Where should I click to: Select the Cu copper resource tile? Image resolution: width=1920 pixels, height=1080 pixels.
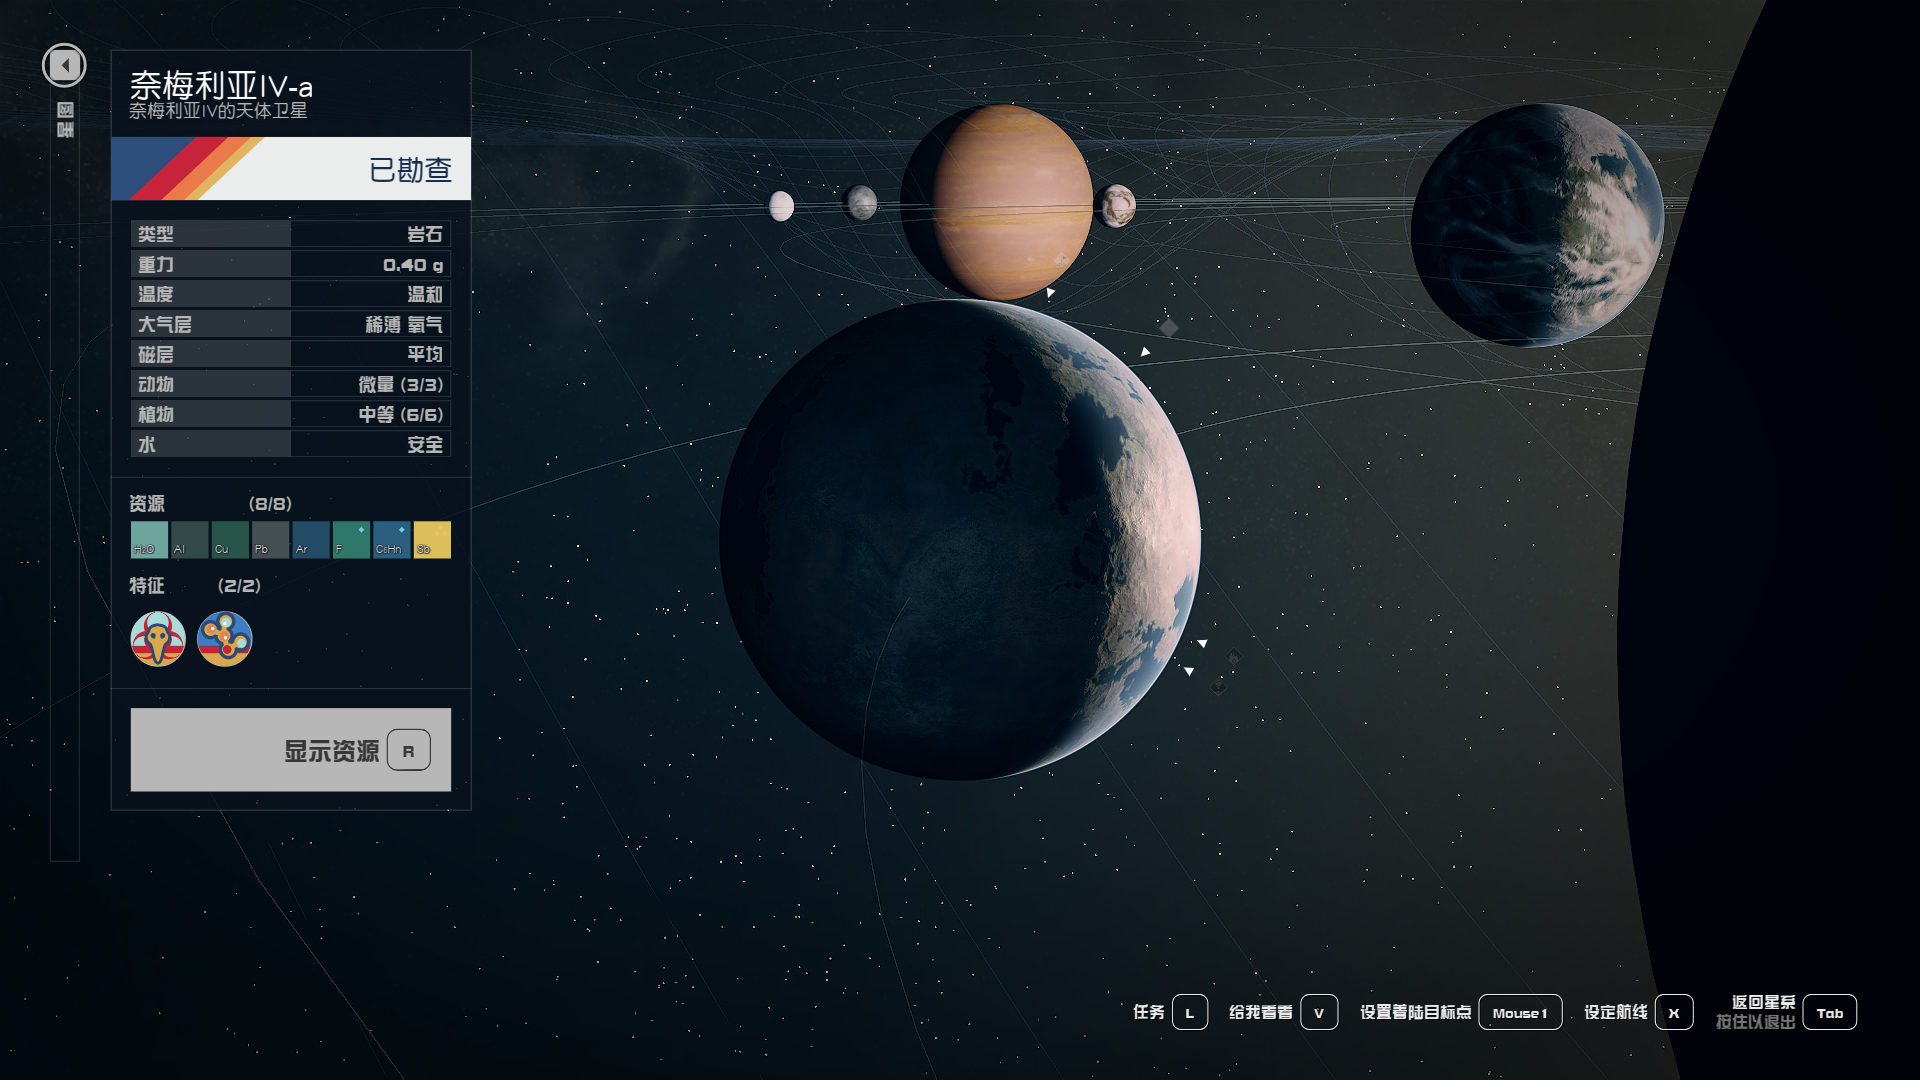230,540
